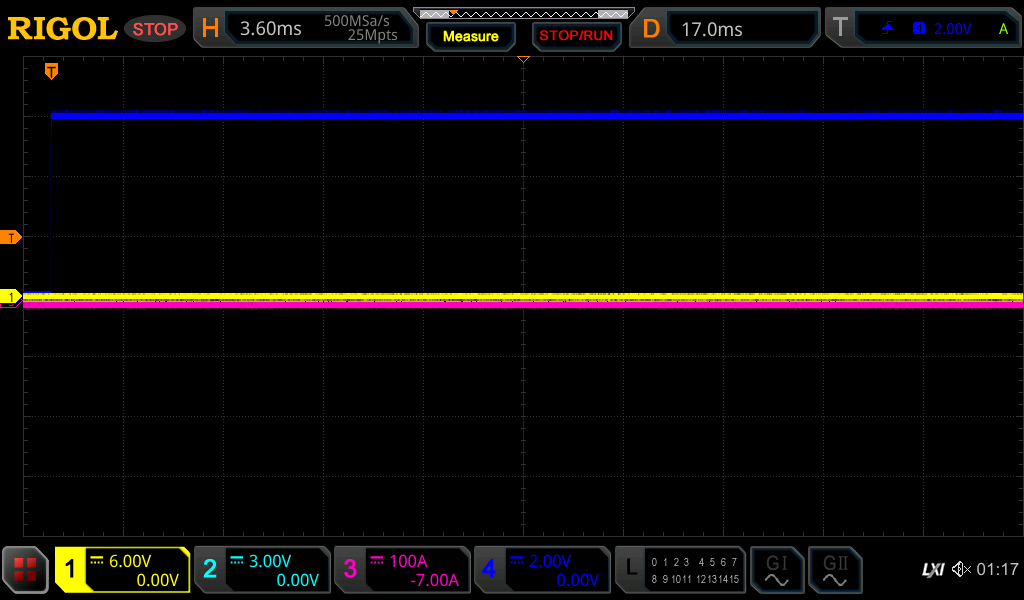Toggle channel 3 with 100A scale
This screenshot has height=600, width=1024.
402,570
